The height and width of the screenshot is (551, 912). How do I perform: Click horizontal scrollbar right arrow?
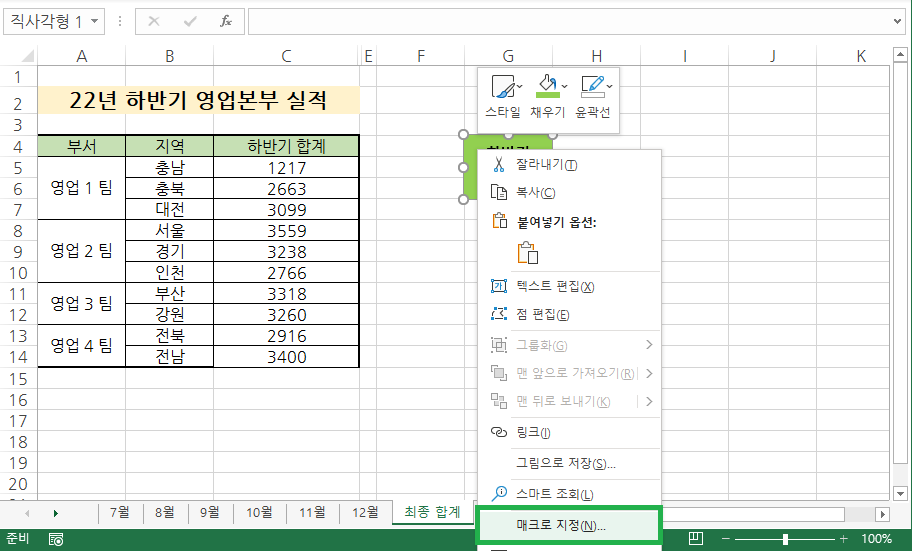883,514
